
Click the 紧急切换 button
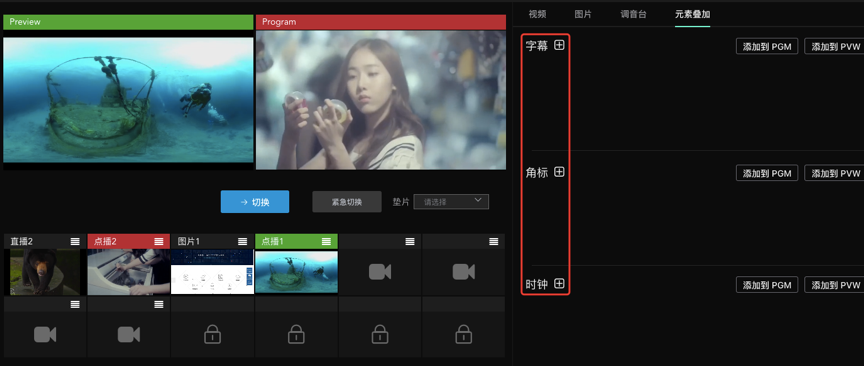tap(347, 202)
